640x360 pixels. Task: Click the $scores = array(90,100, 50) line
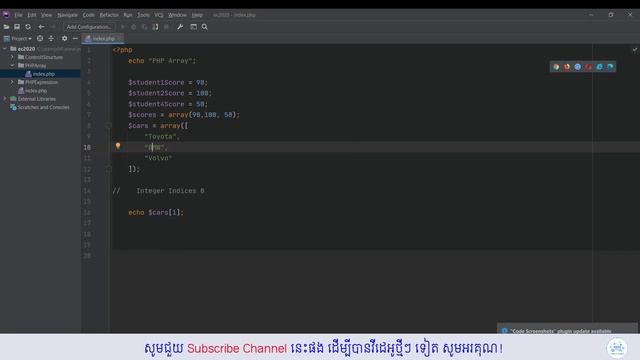184,115
